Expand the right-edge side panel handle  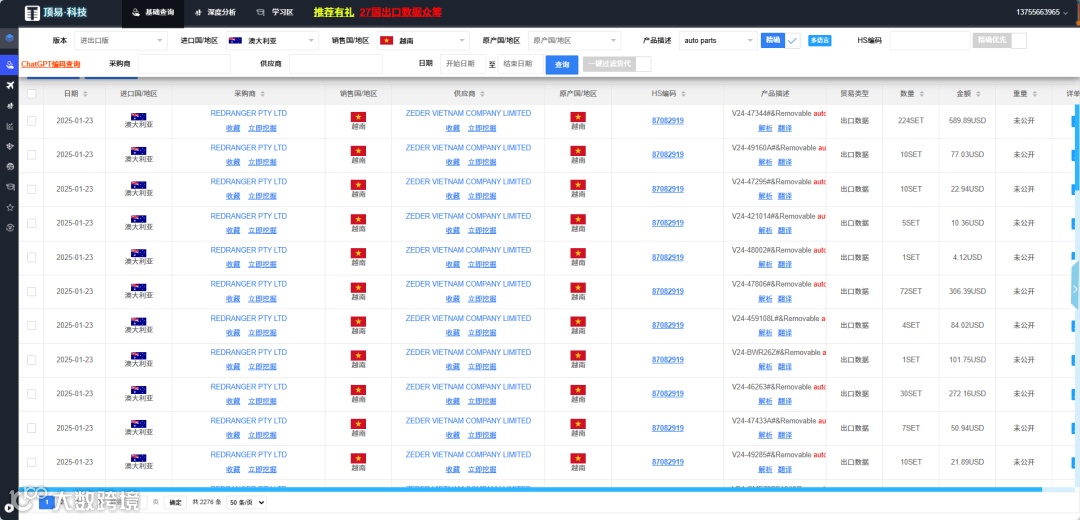pyautogui.click(x=1075, y=287)
